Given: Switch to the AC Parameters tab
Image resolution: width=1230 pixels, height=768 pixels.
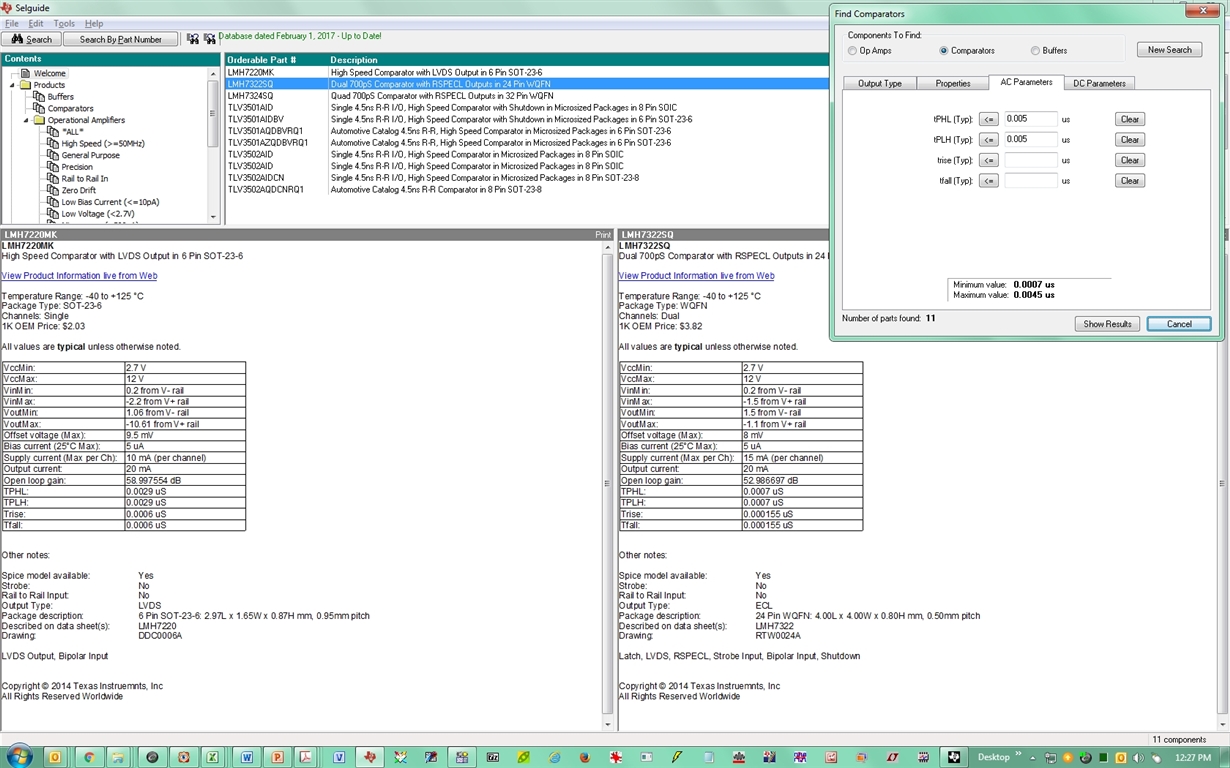Looking at the screenshot, I should 1026,82.
